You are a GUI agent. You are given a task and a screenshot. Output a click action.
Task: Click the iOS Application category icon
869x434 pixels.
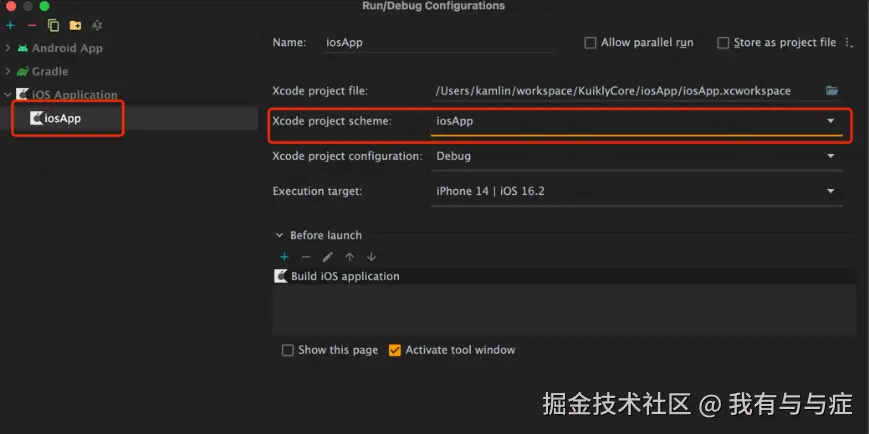pyautogui.click(x=22, y=95)
